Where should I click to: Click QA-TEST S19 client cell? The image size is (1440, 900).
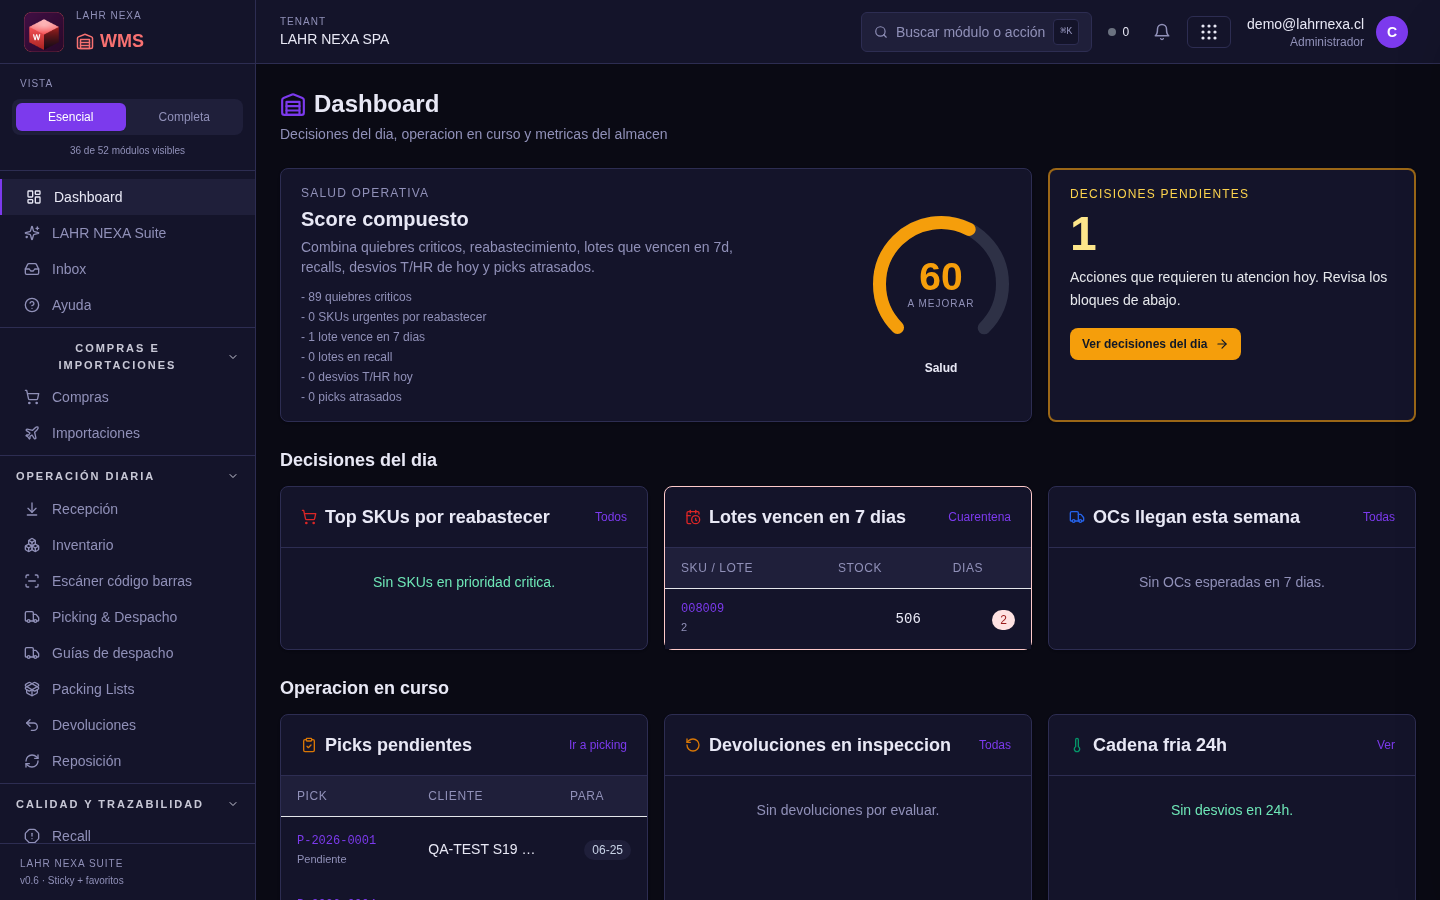[x=482, y=849]
